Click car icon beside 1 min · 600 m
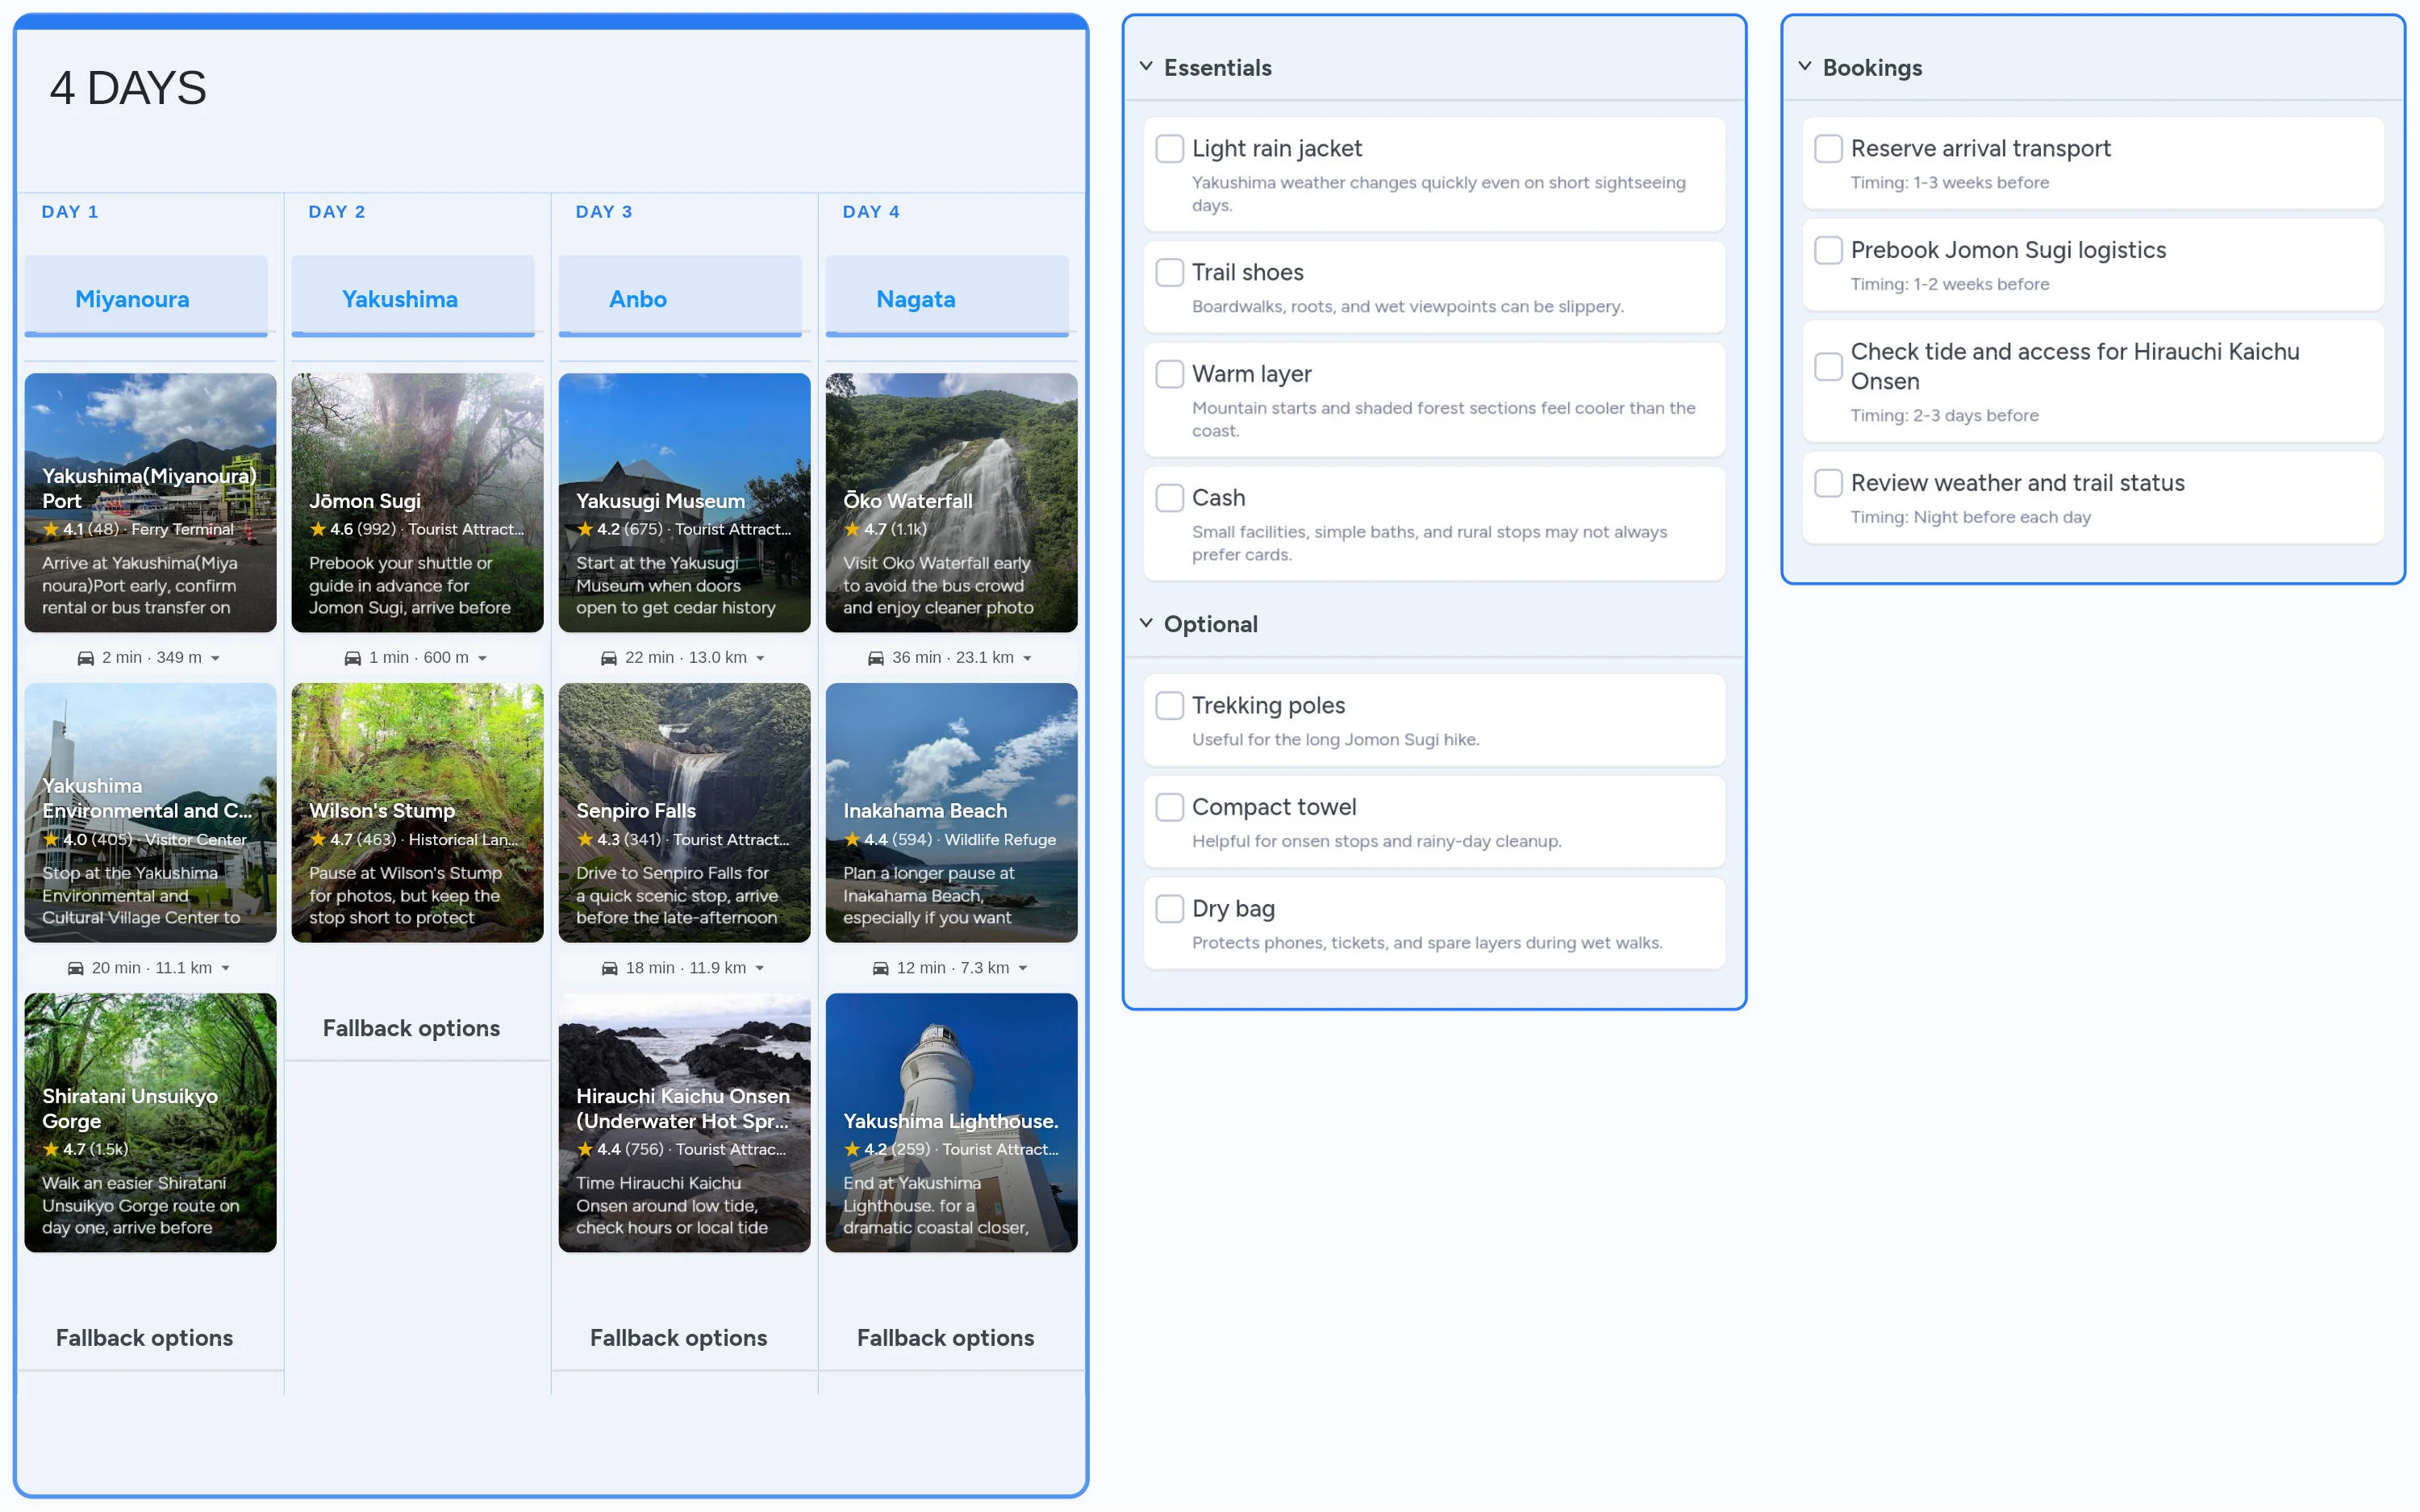This screenshot has width=2420, height=1512. point(353,658)
